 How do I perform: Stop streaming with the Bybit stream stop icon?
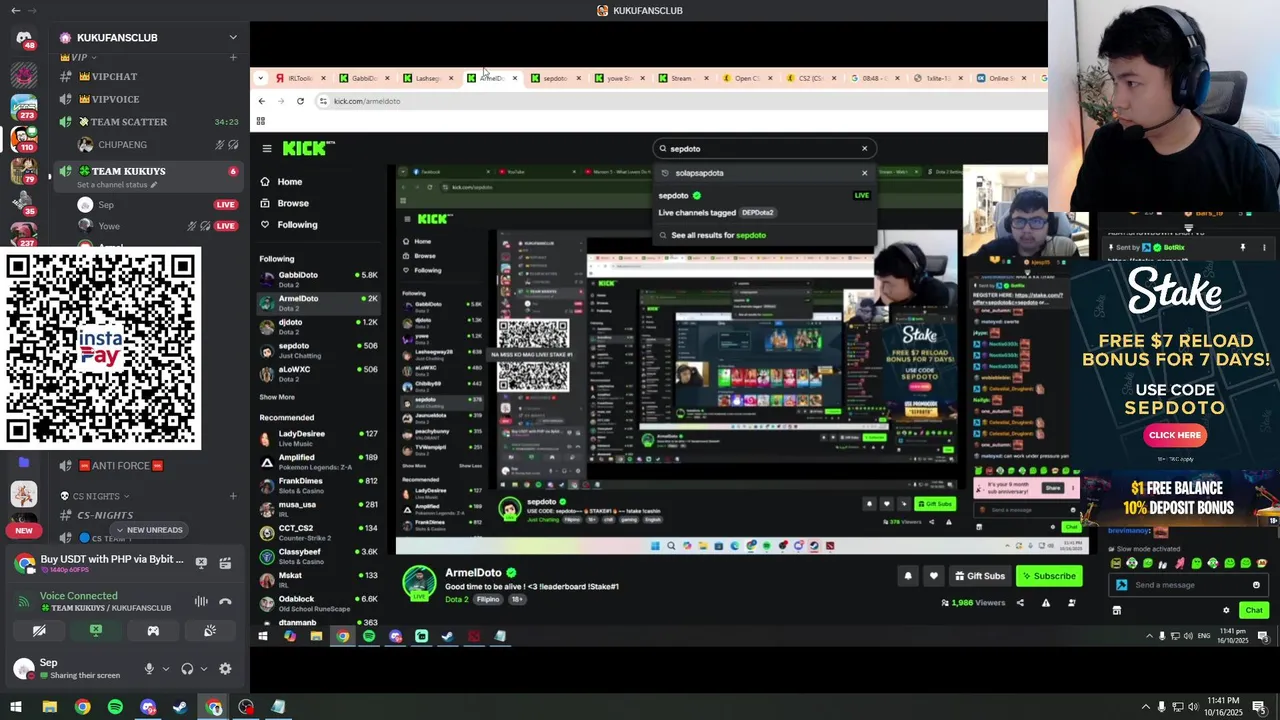[201, 563]
